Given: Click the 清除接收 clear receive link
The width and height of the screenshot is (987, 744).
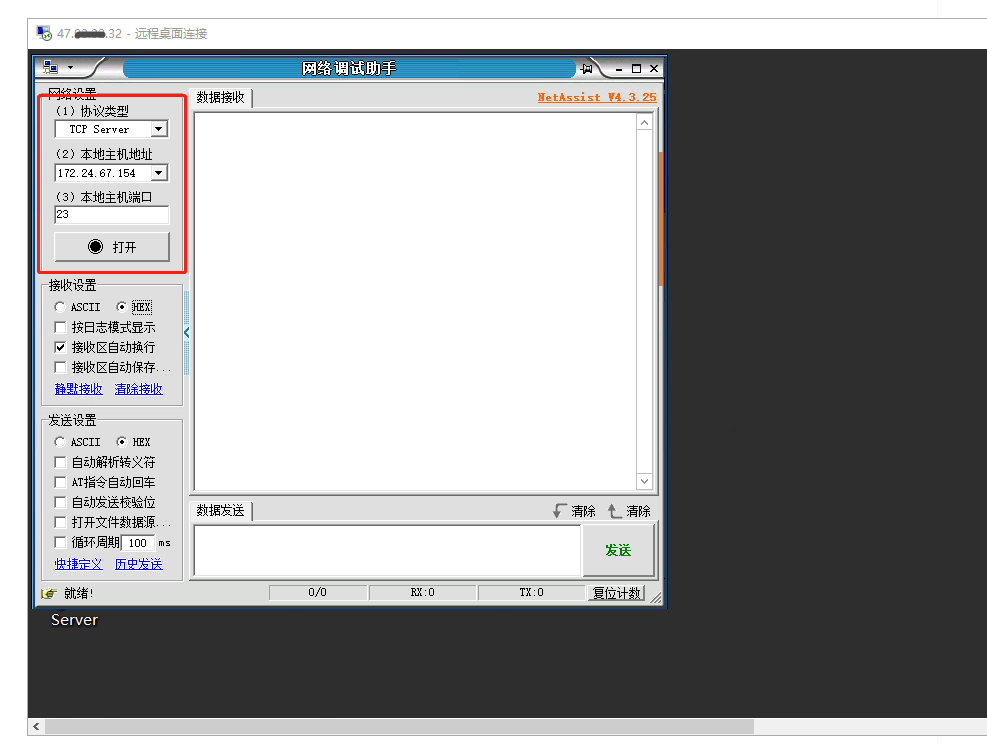Looking at the screenshot, I should tap(138, 389).
